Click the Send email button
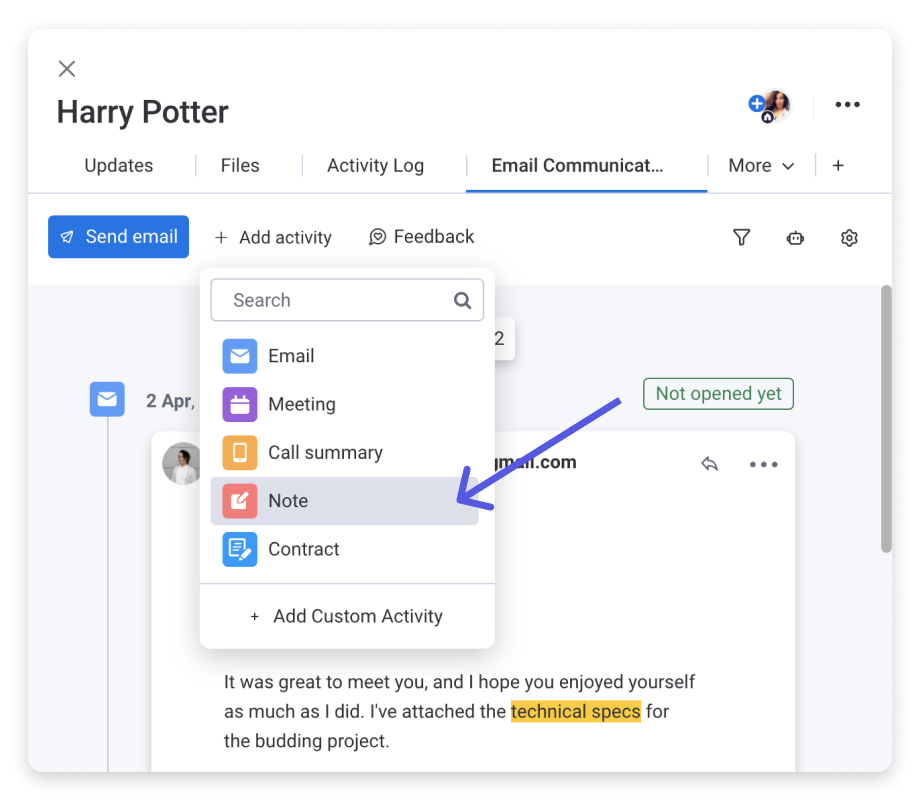Viewport: 919px width, 800px height. pyautogui.click(x=118, y=237)
